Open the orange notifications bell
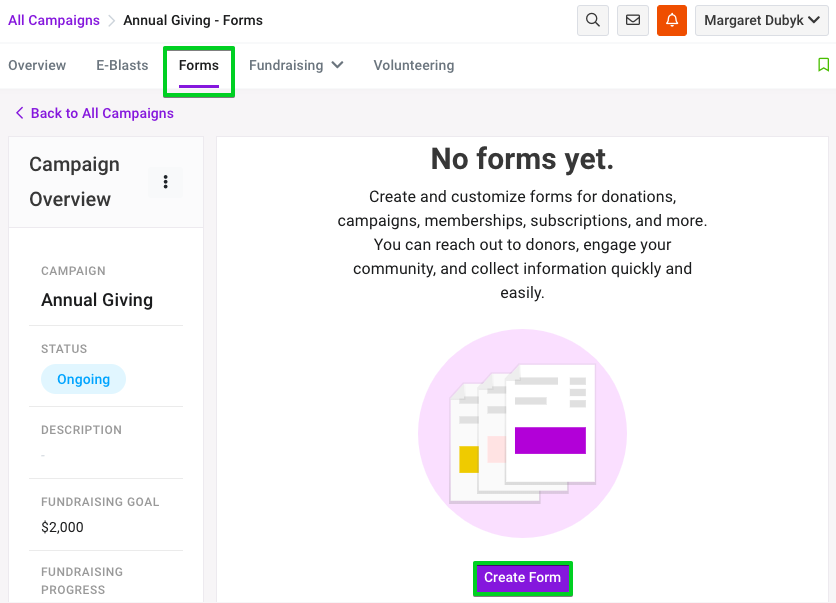The image size is (836, 603). tap(672, 20)
